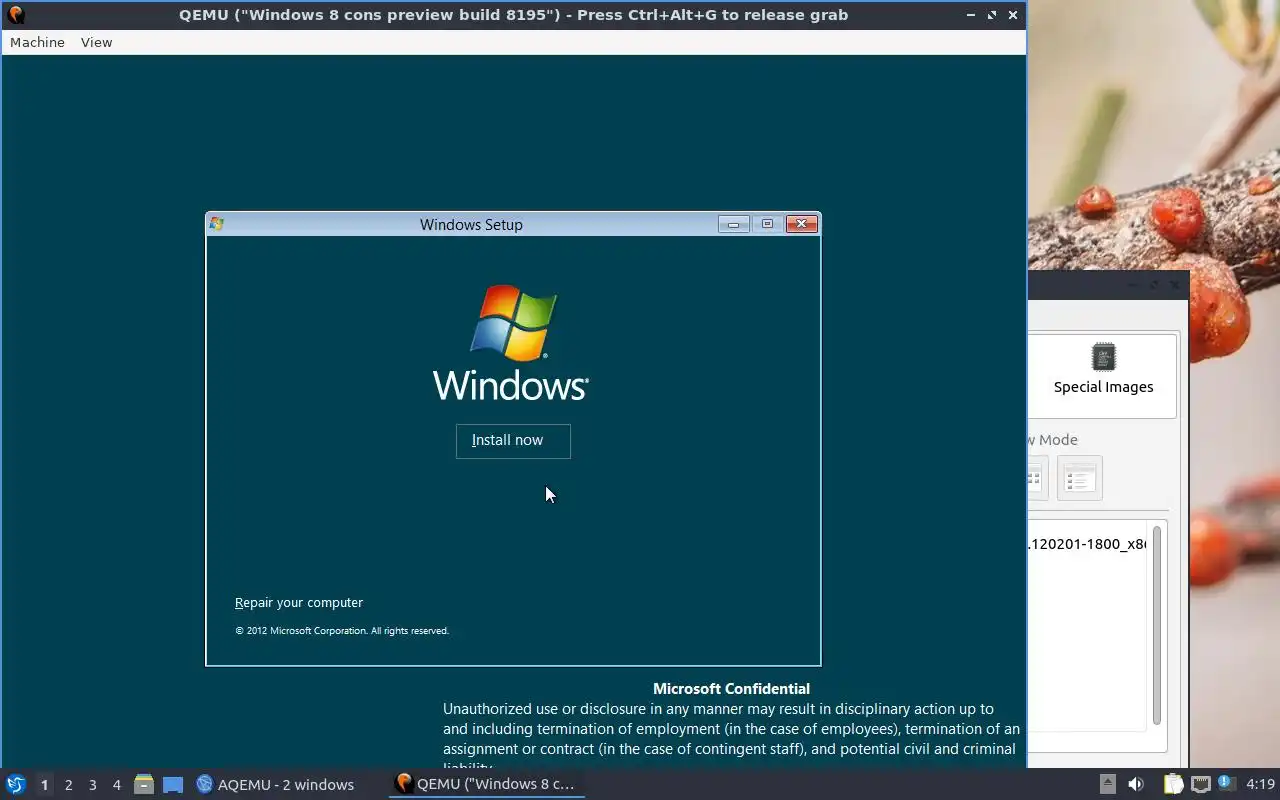Switch to workspace 2
The height and width of the screenshot is (800, 1280).
68,785
